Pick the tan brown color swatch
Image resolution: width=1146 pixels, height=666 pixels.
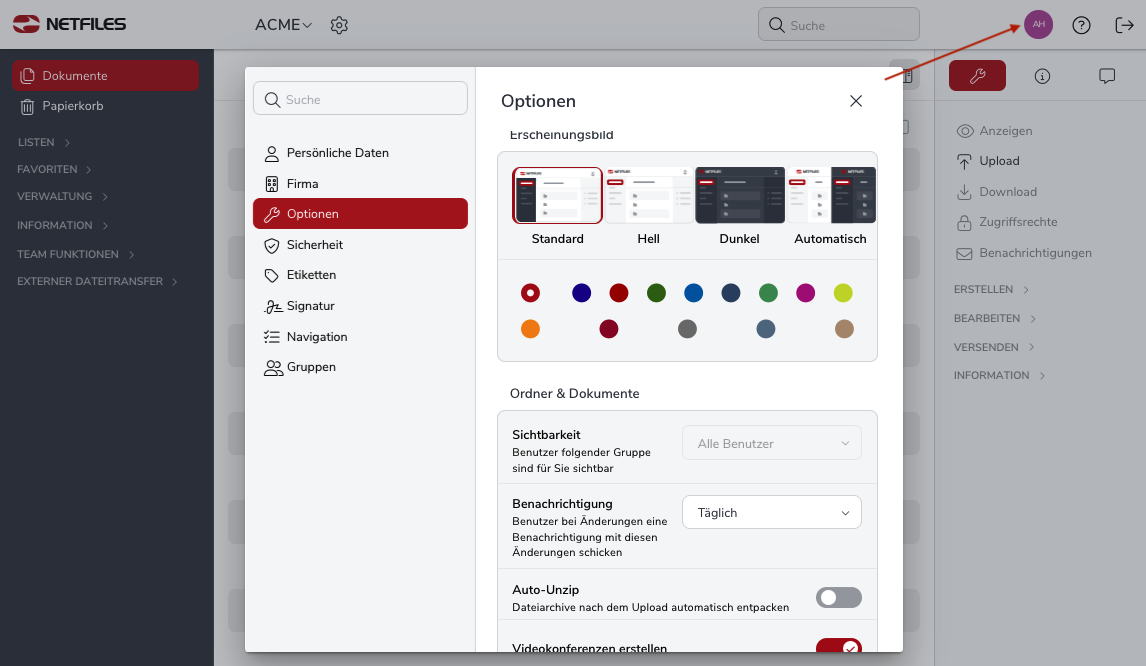pyautogui.click(x=844, y=329)
